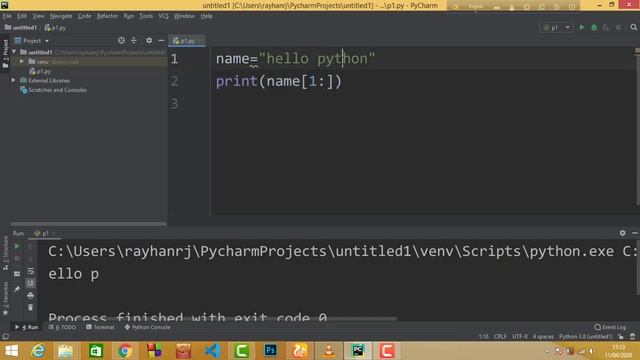Select Scratches and Consoles in the project tree
Viewport: 640px width, 360px height.
coord(53,90)
